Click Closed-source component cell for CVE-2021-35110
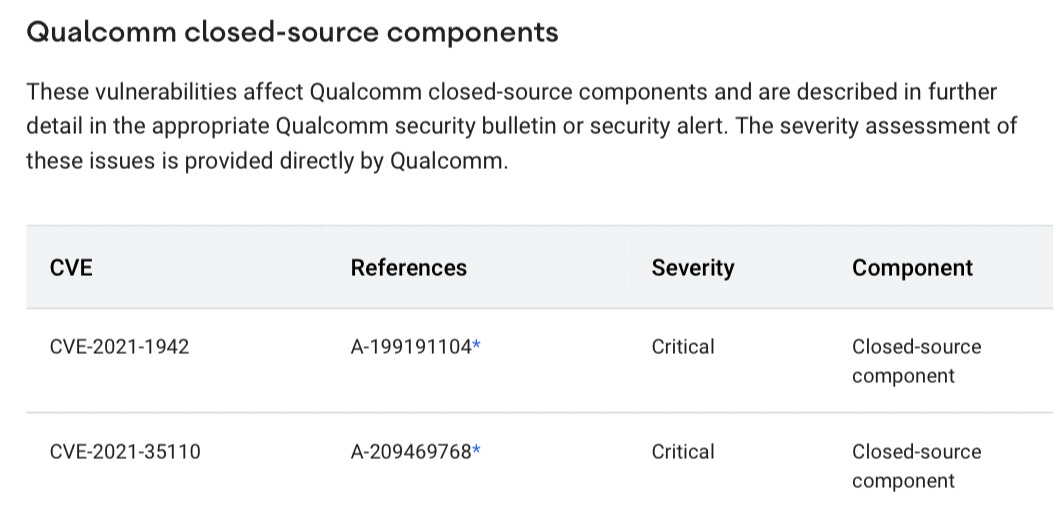Screen dimensions: 1064x508 click(916, 466)
